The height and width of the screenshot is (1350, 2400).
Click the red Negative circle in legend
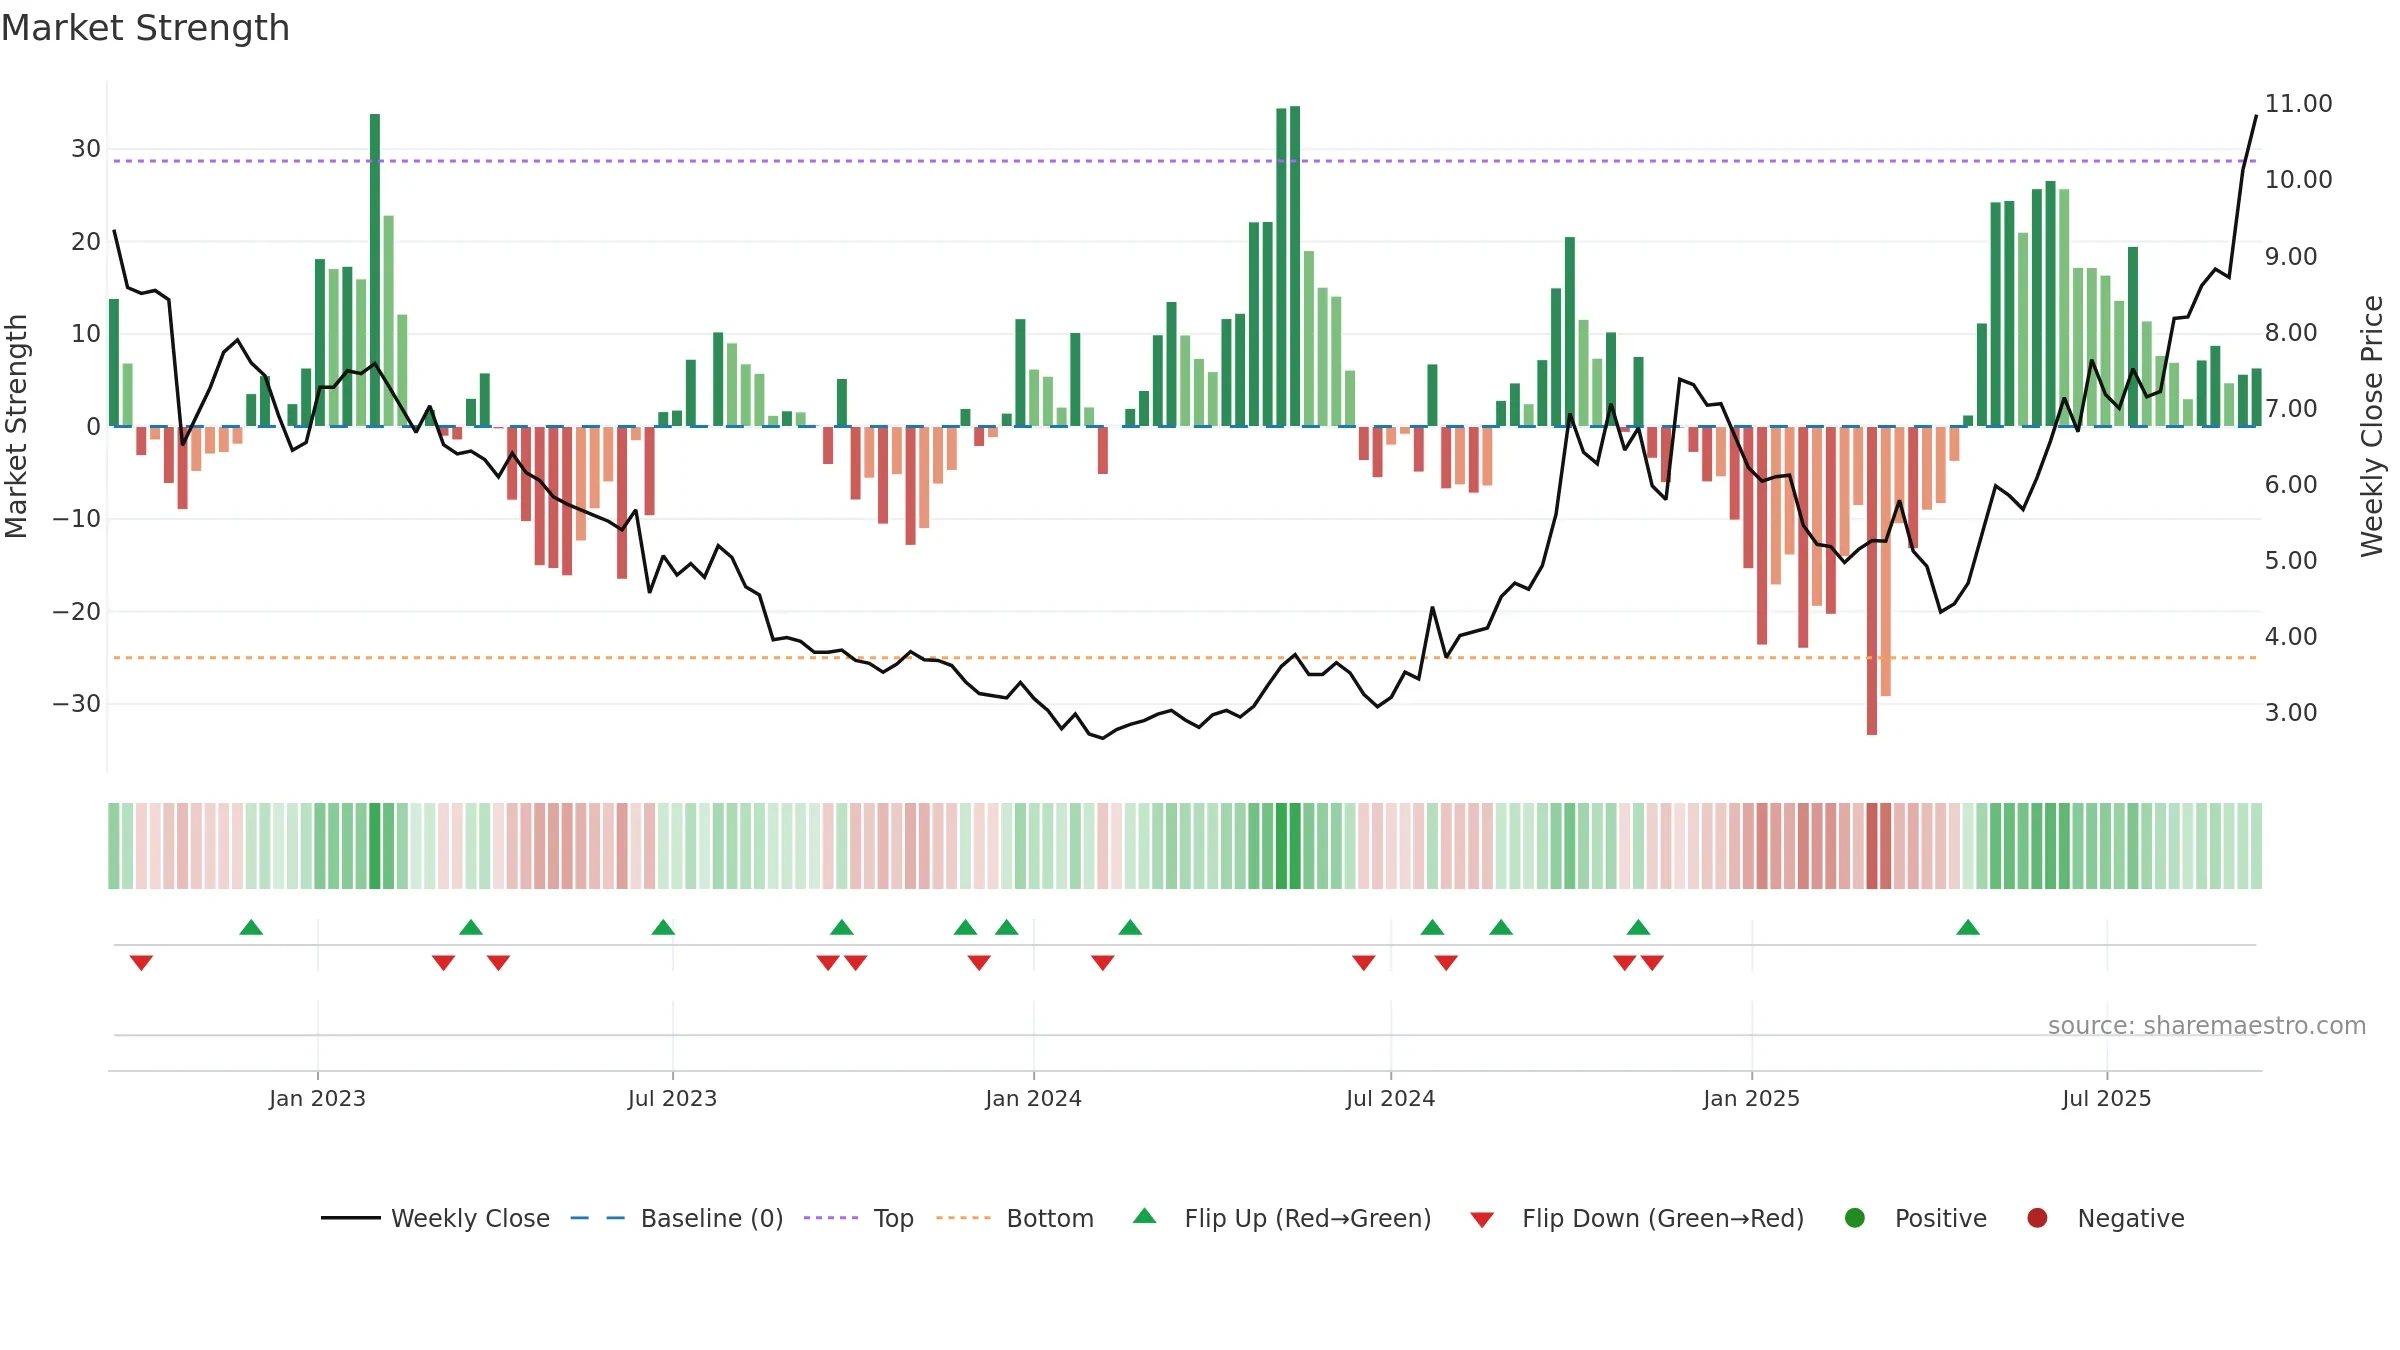2037,1218
